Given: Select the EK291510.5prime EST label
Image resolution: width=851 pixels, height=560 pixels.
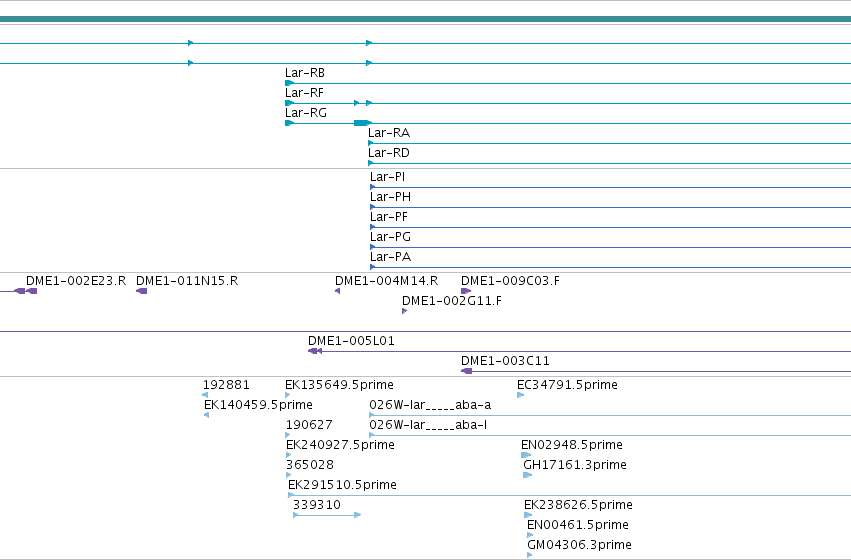Looking at the screenshot, I should [342, 485].
